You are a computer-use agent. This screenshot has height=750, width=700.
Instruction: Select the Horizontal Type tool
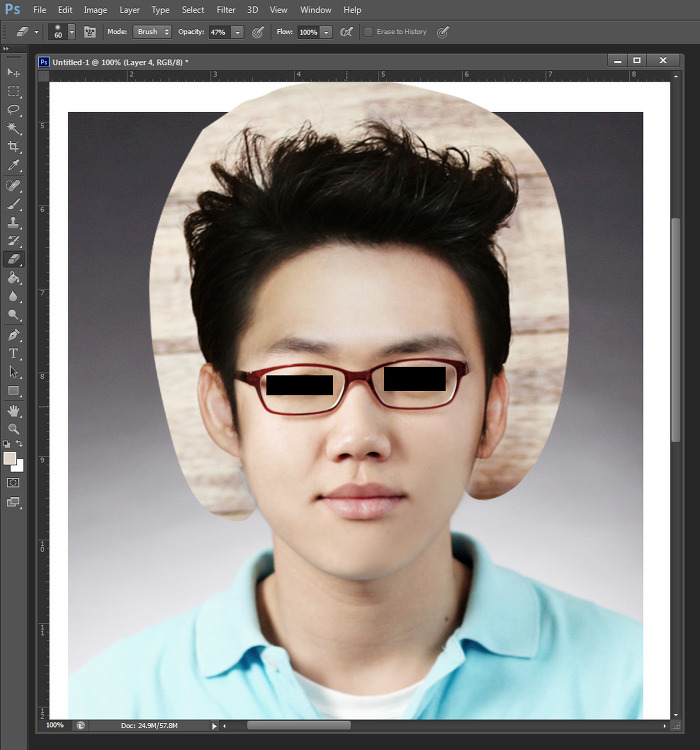pos(13,353)
